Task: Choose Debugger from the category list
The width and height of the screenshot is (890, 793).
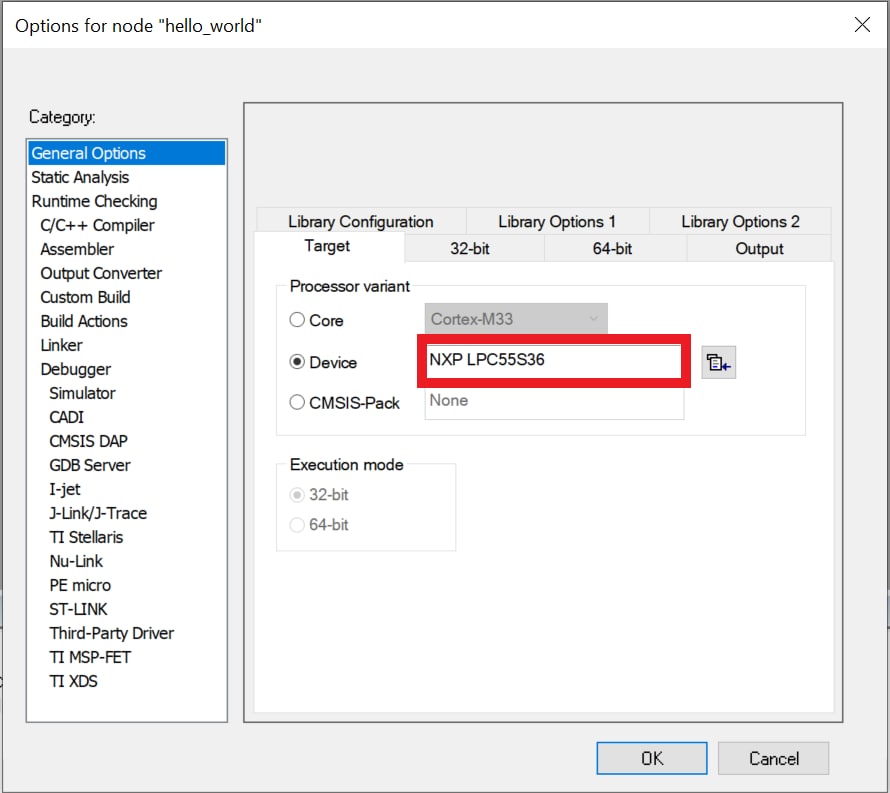Action: [75, 369]
